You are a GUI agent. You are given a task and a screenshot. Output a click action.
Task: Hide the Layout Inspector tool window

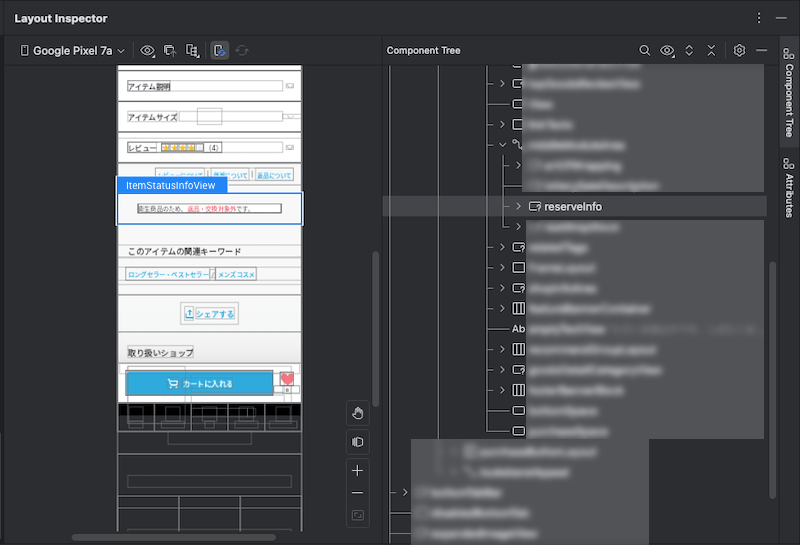point(781,18)
